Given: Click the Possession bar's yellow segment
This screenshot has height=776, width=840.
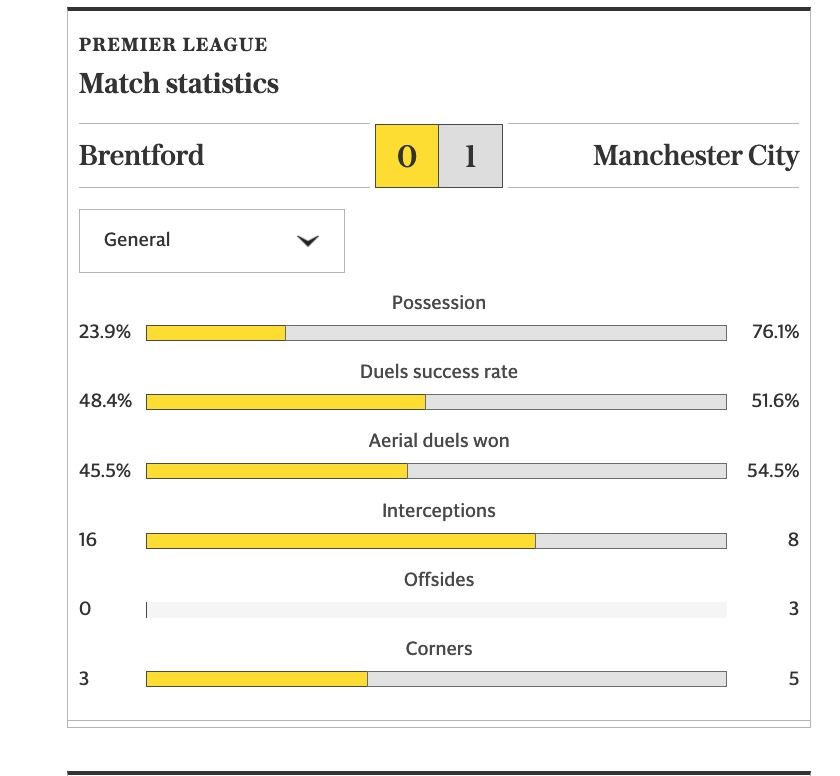Looking at the screenshot, I should coord(216,333).
